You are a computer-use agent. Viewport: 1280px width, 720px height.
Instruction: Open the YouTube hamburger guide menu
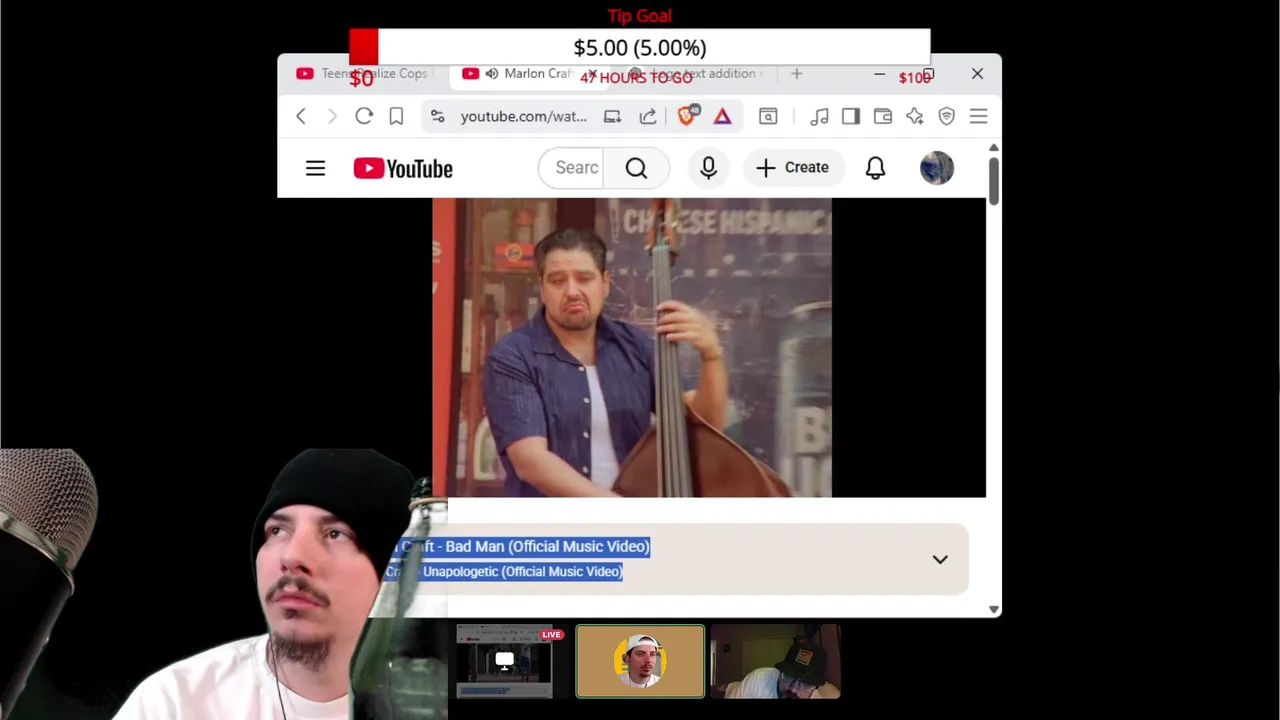pyautogui.click(x=315, y=168)
